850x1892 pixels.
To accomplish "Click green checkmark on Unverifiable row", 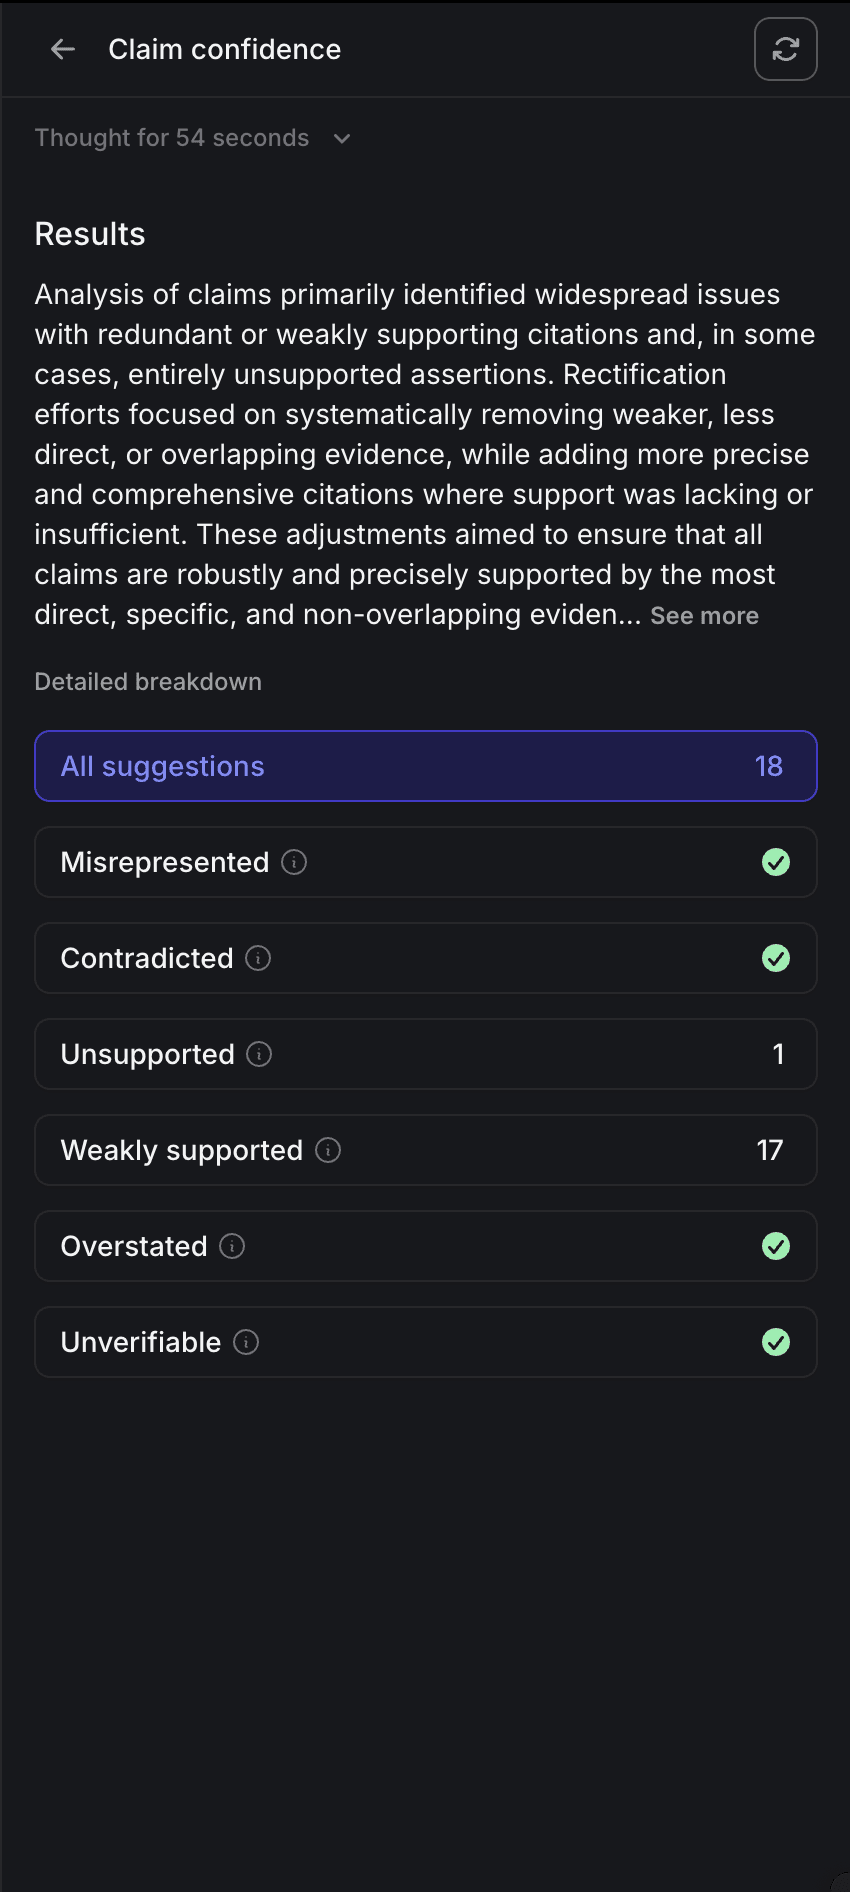I will click(776, 1342).
